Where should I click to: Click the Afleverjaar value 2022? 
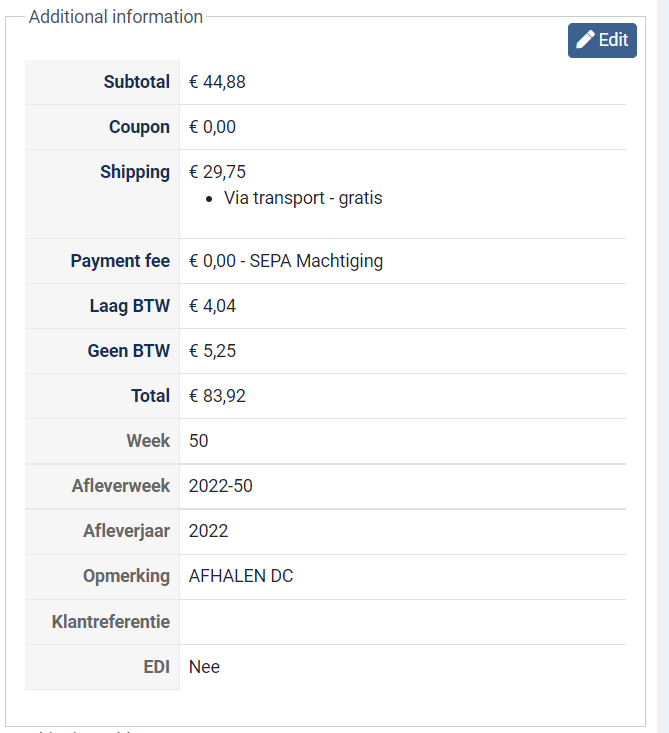pos(208,531)
